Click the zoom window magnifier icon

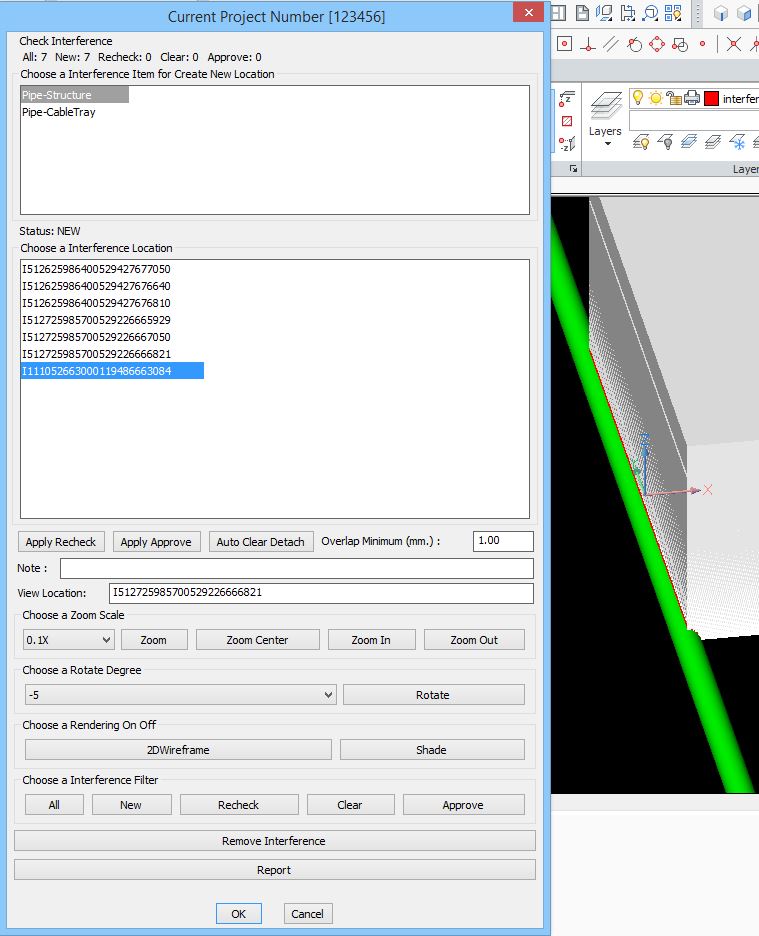651,13
